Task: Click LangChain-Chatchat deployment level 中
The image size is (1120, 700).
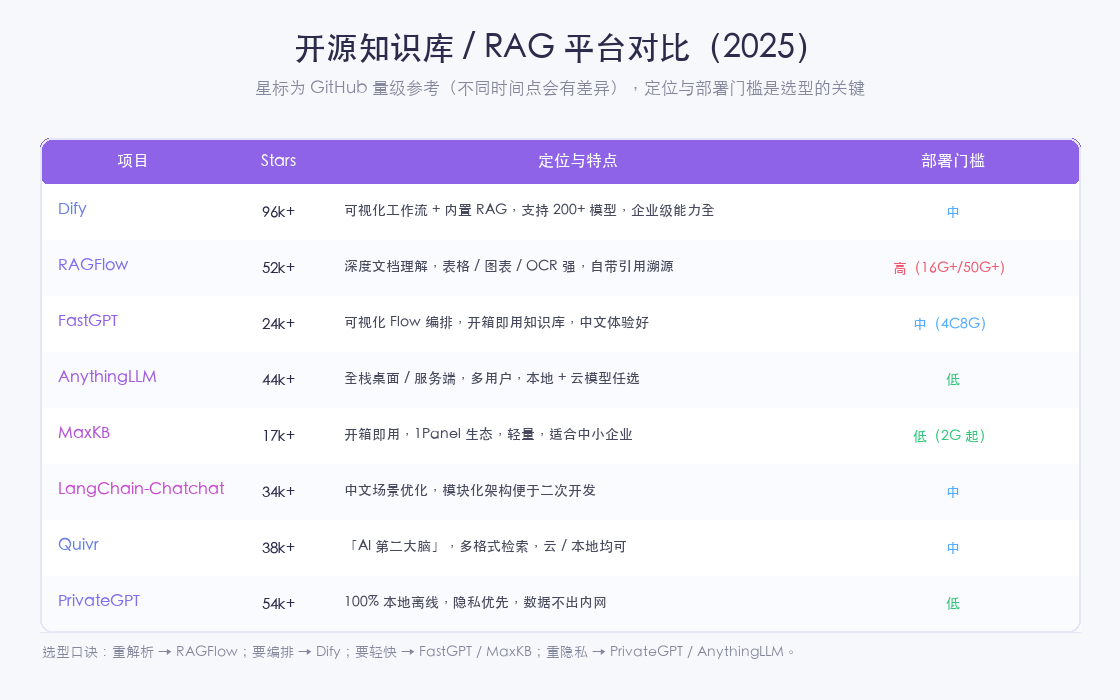Action: coord(953,491)
